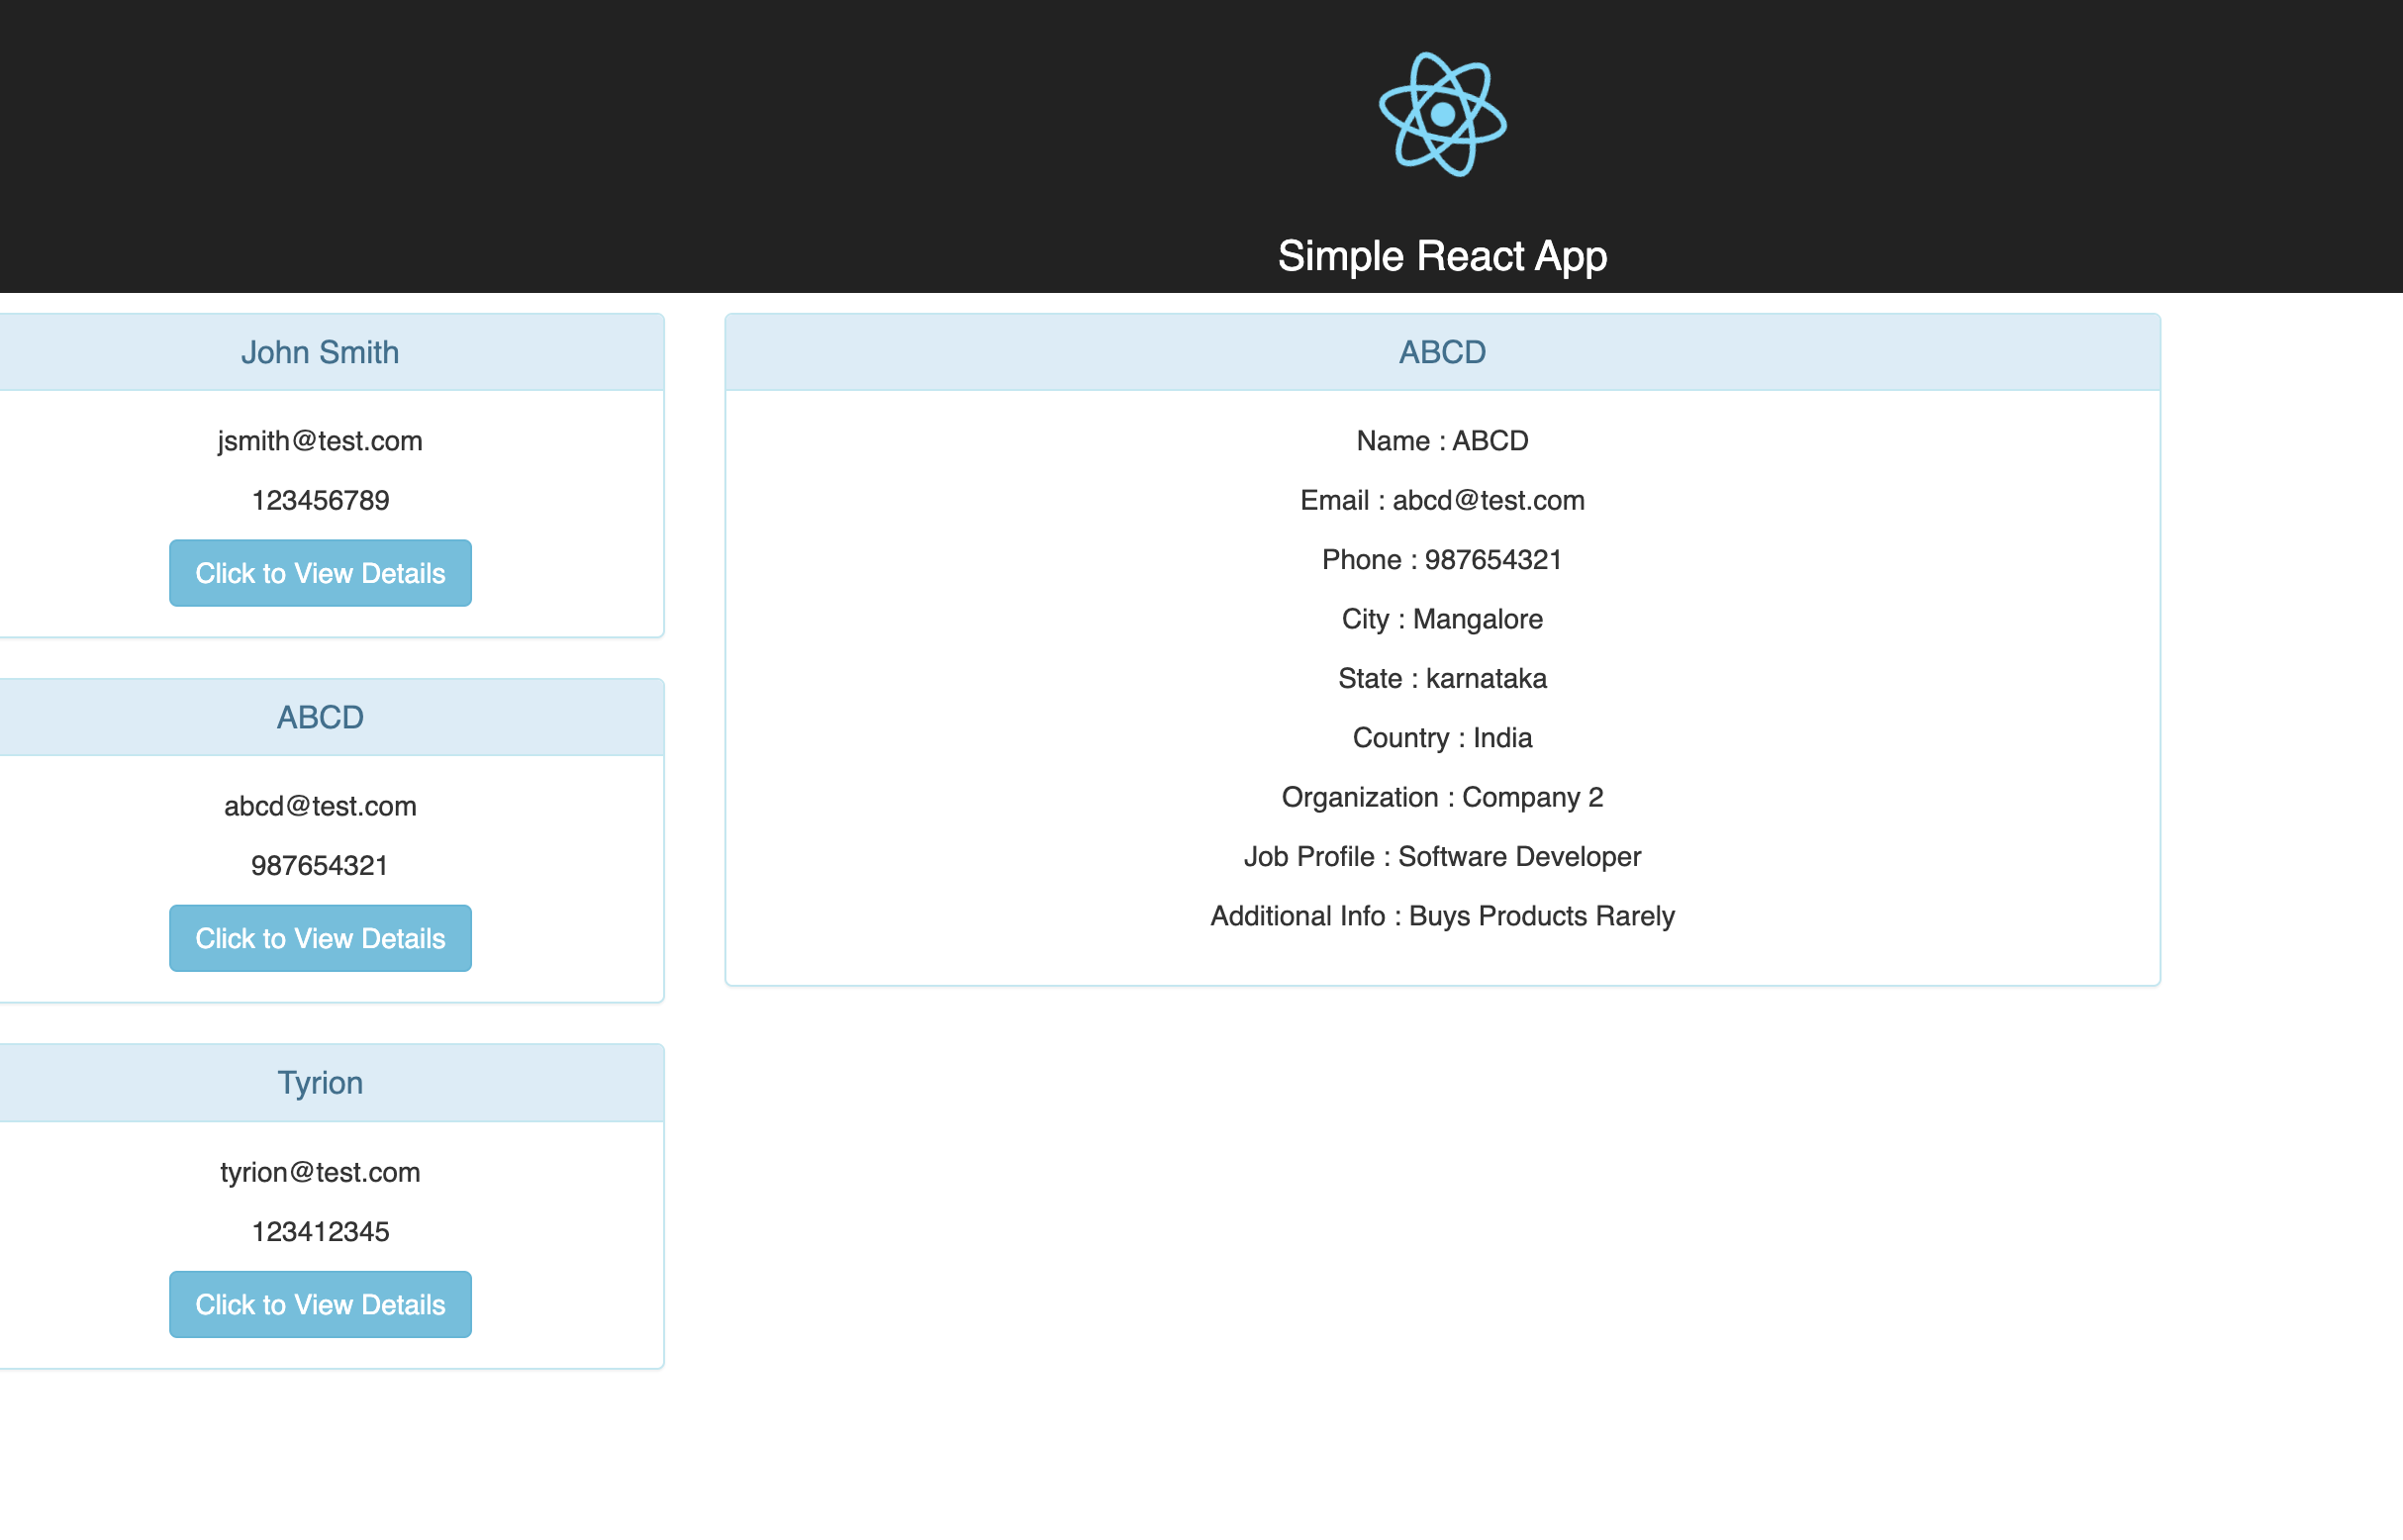Click Tyrion's View Details button
The width and height of the screenshot is (2403, 1540).
[320, 1304]
